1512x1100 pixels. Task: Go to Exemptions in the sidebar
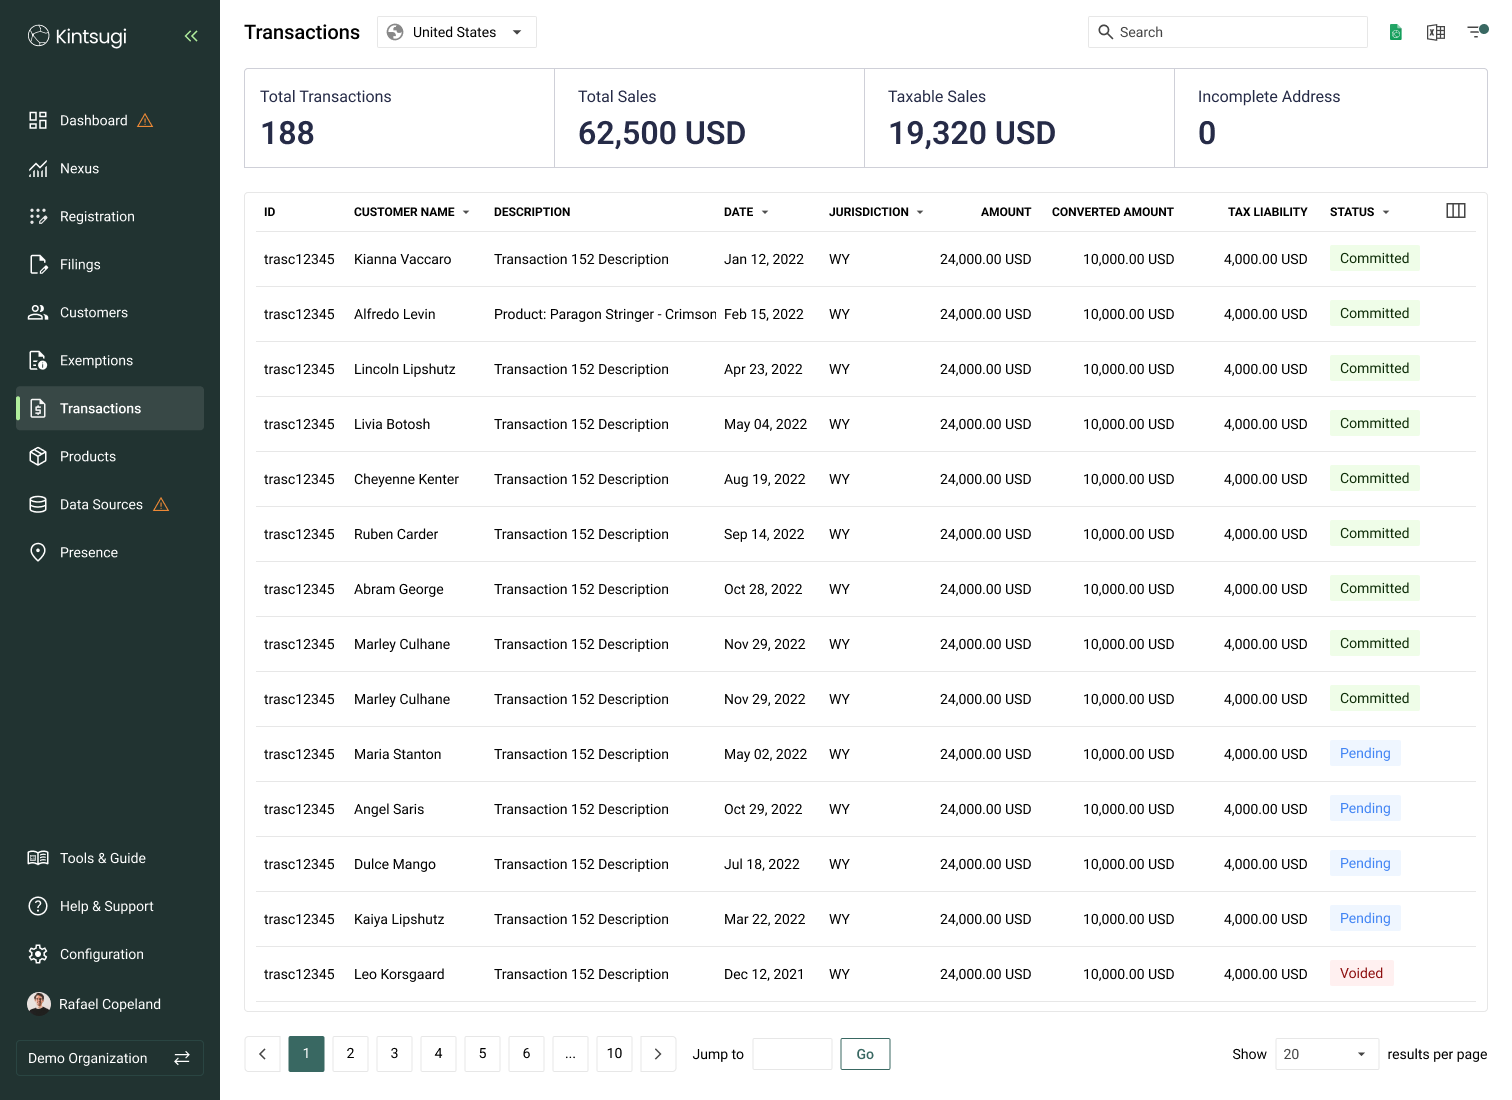[96, 360]
